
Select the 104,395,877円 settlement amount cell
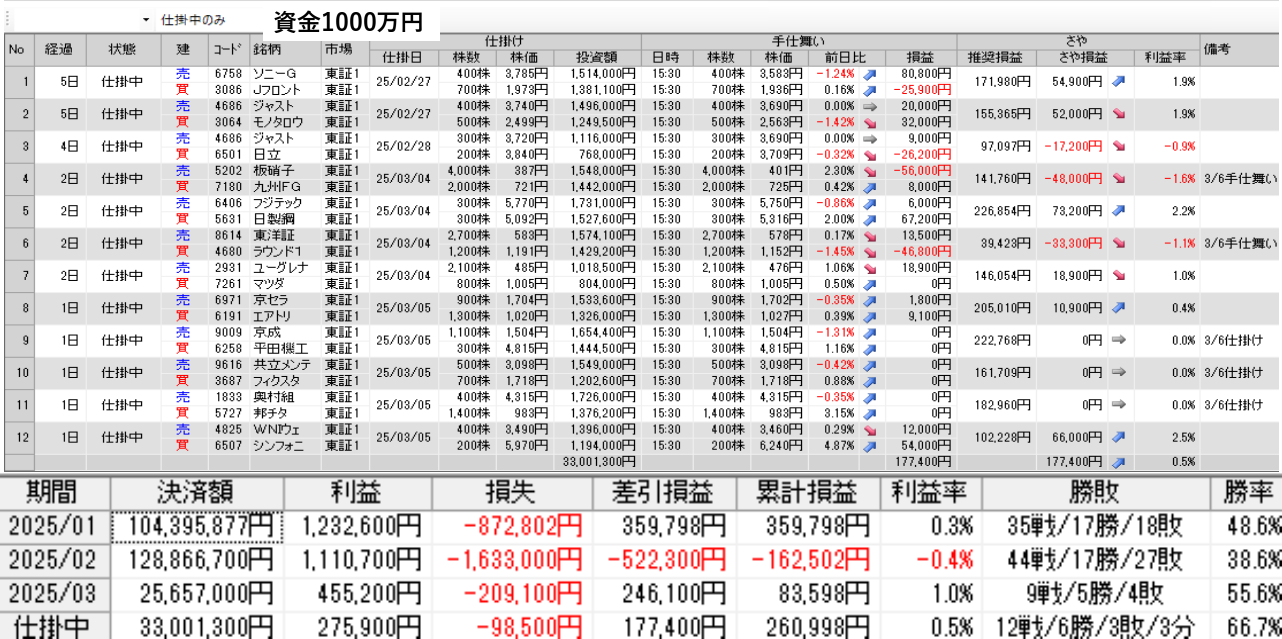pos(196,527)
